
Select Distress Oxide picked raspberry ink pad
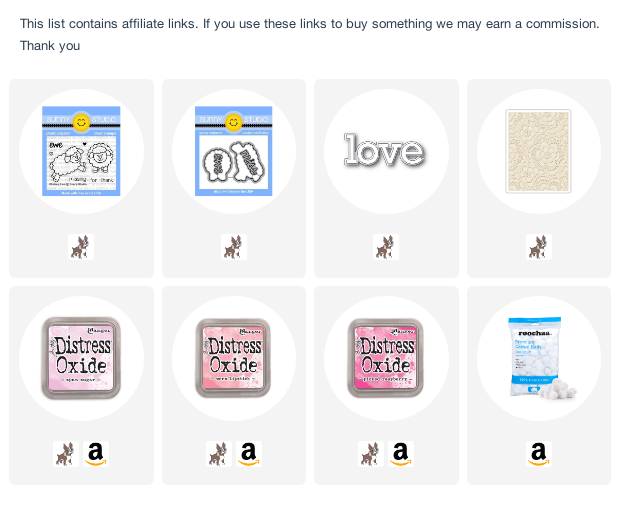[x=386, y=358]
